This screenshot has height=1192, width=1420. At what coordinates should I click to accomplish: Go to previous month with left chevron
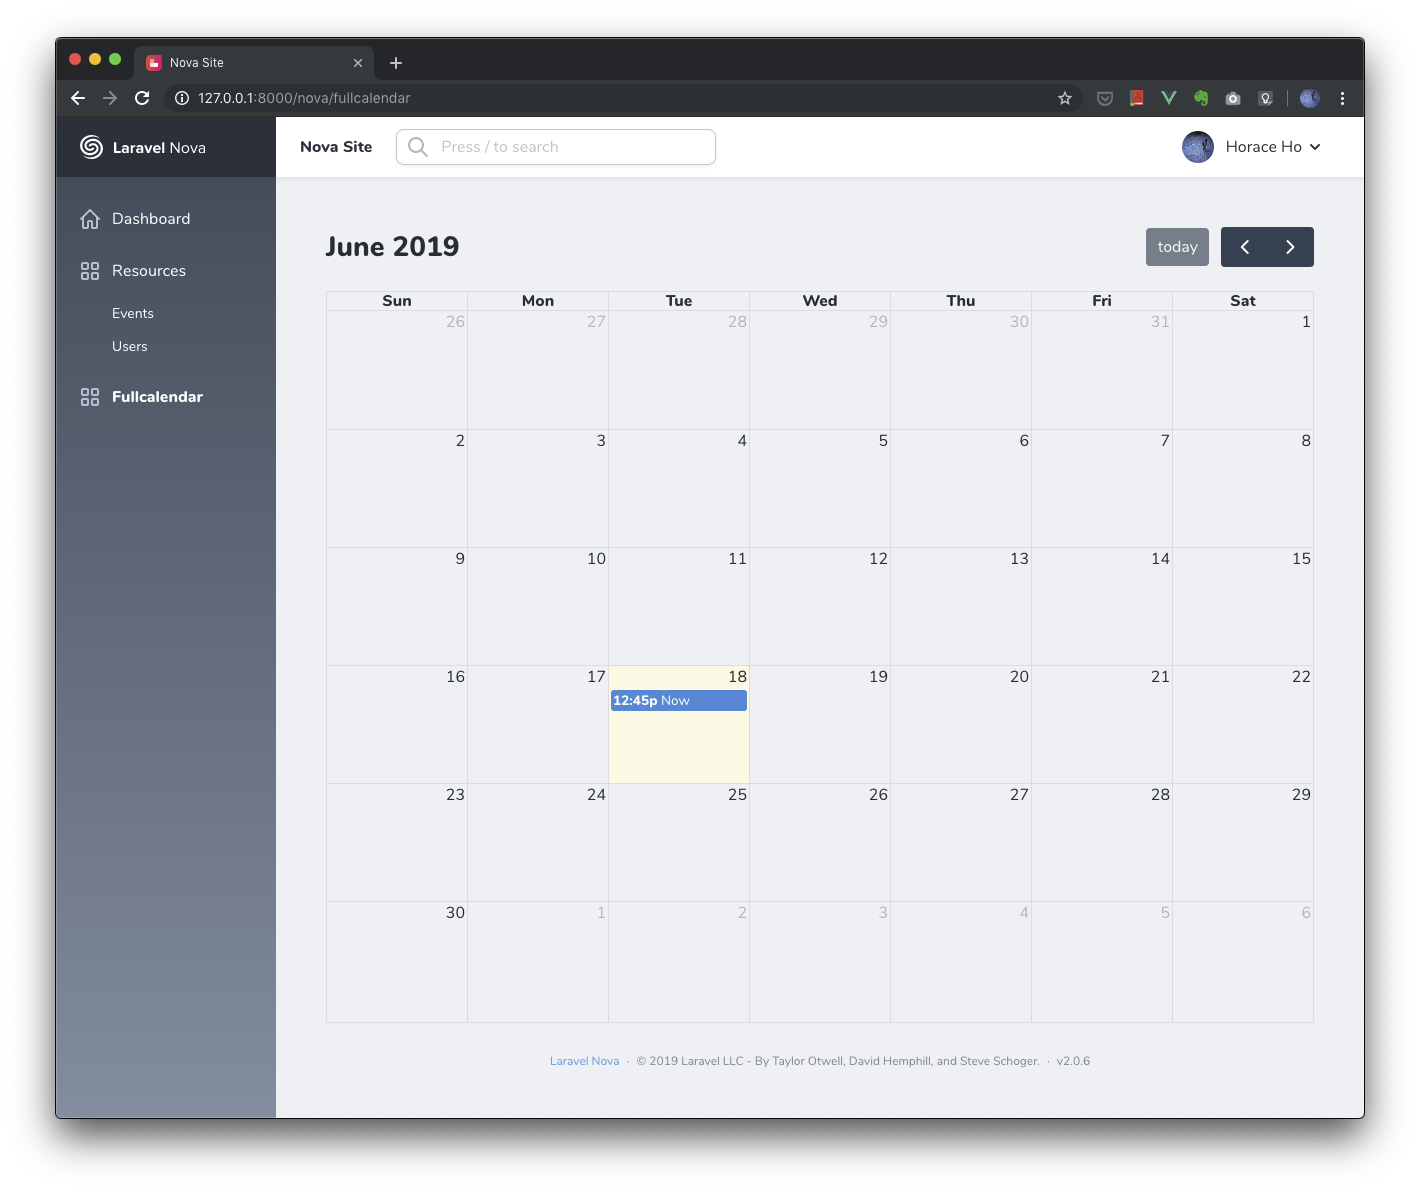pos(1245,247)
